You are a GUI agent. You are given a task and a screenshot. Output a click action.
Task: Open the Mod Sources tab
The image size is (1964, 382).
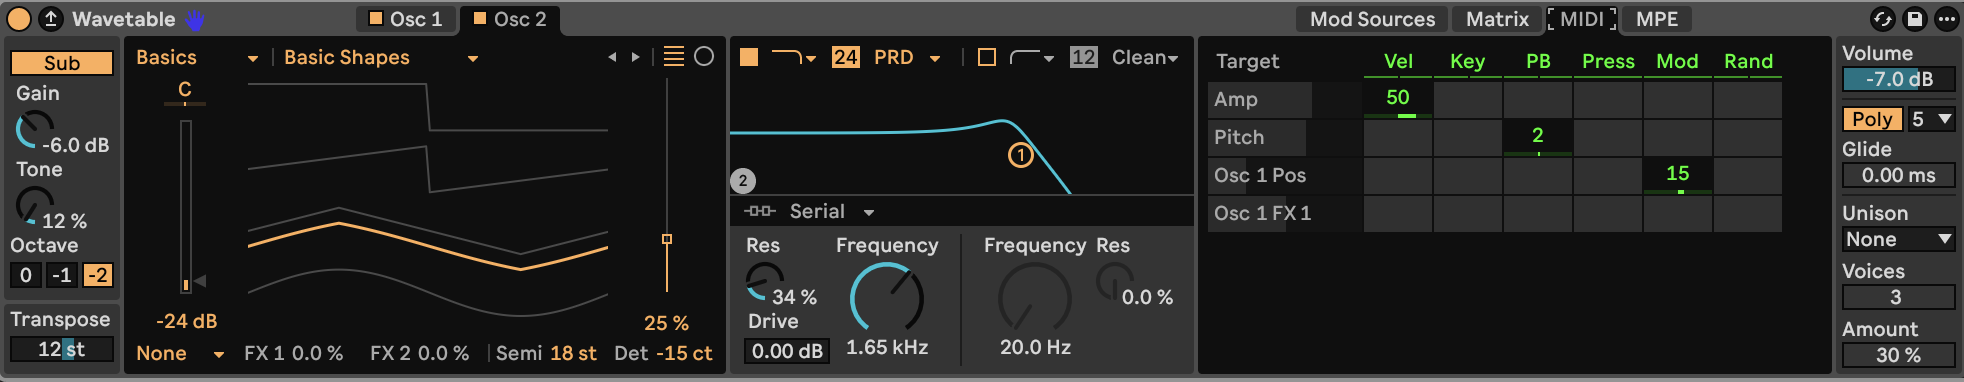click(x=1372, y=19)
